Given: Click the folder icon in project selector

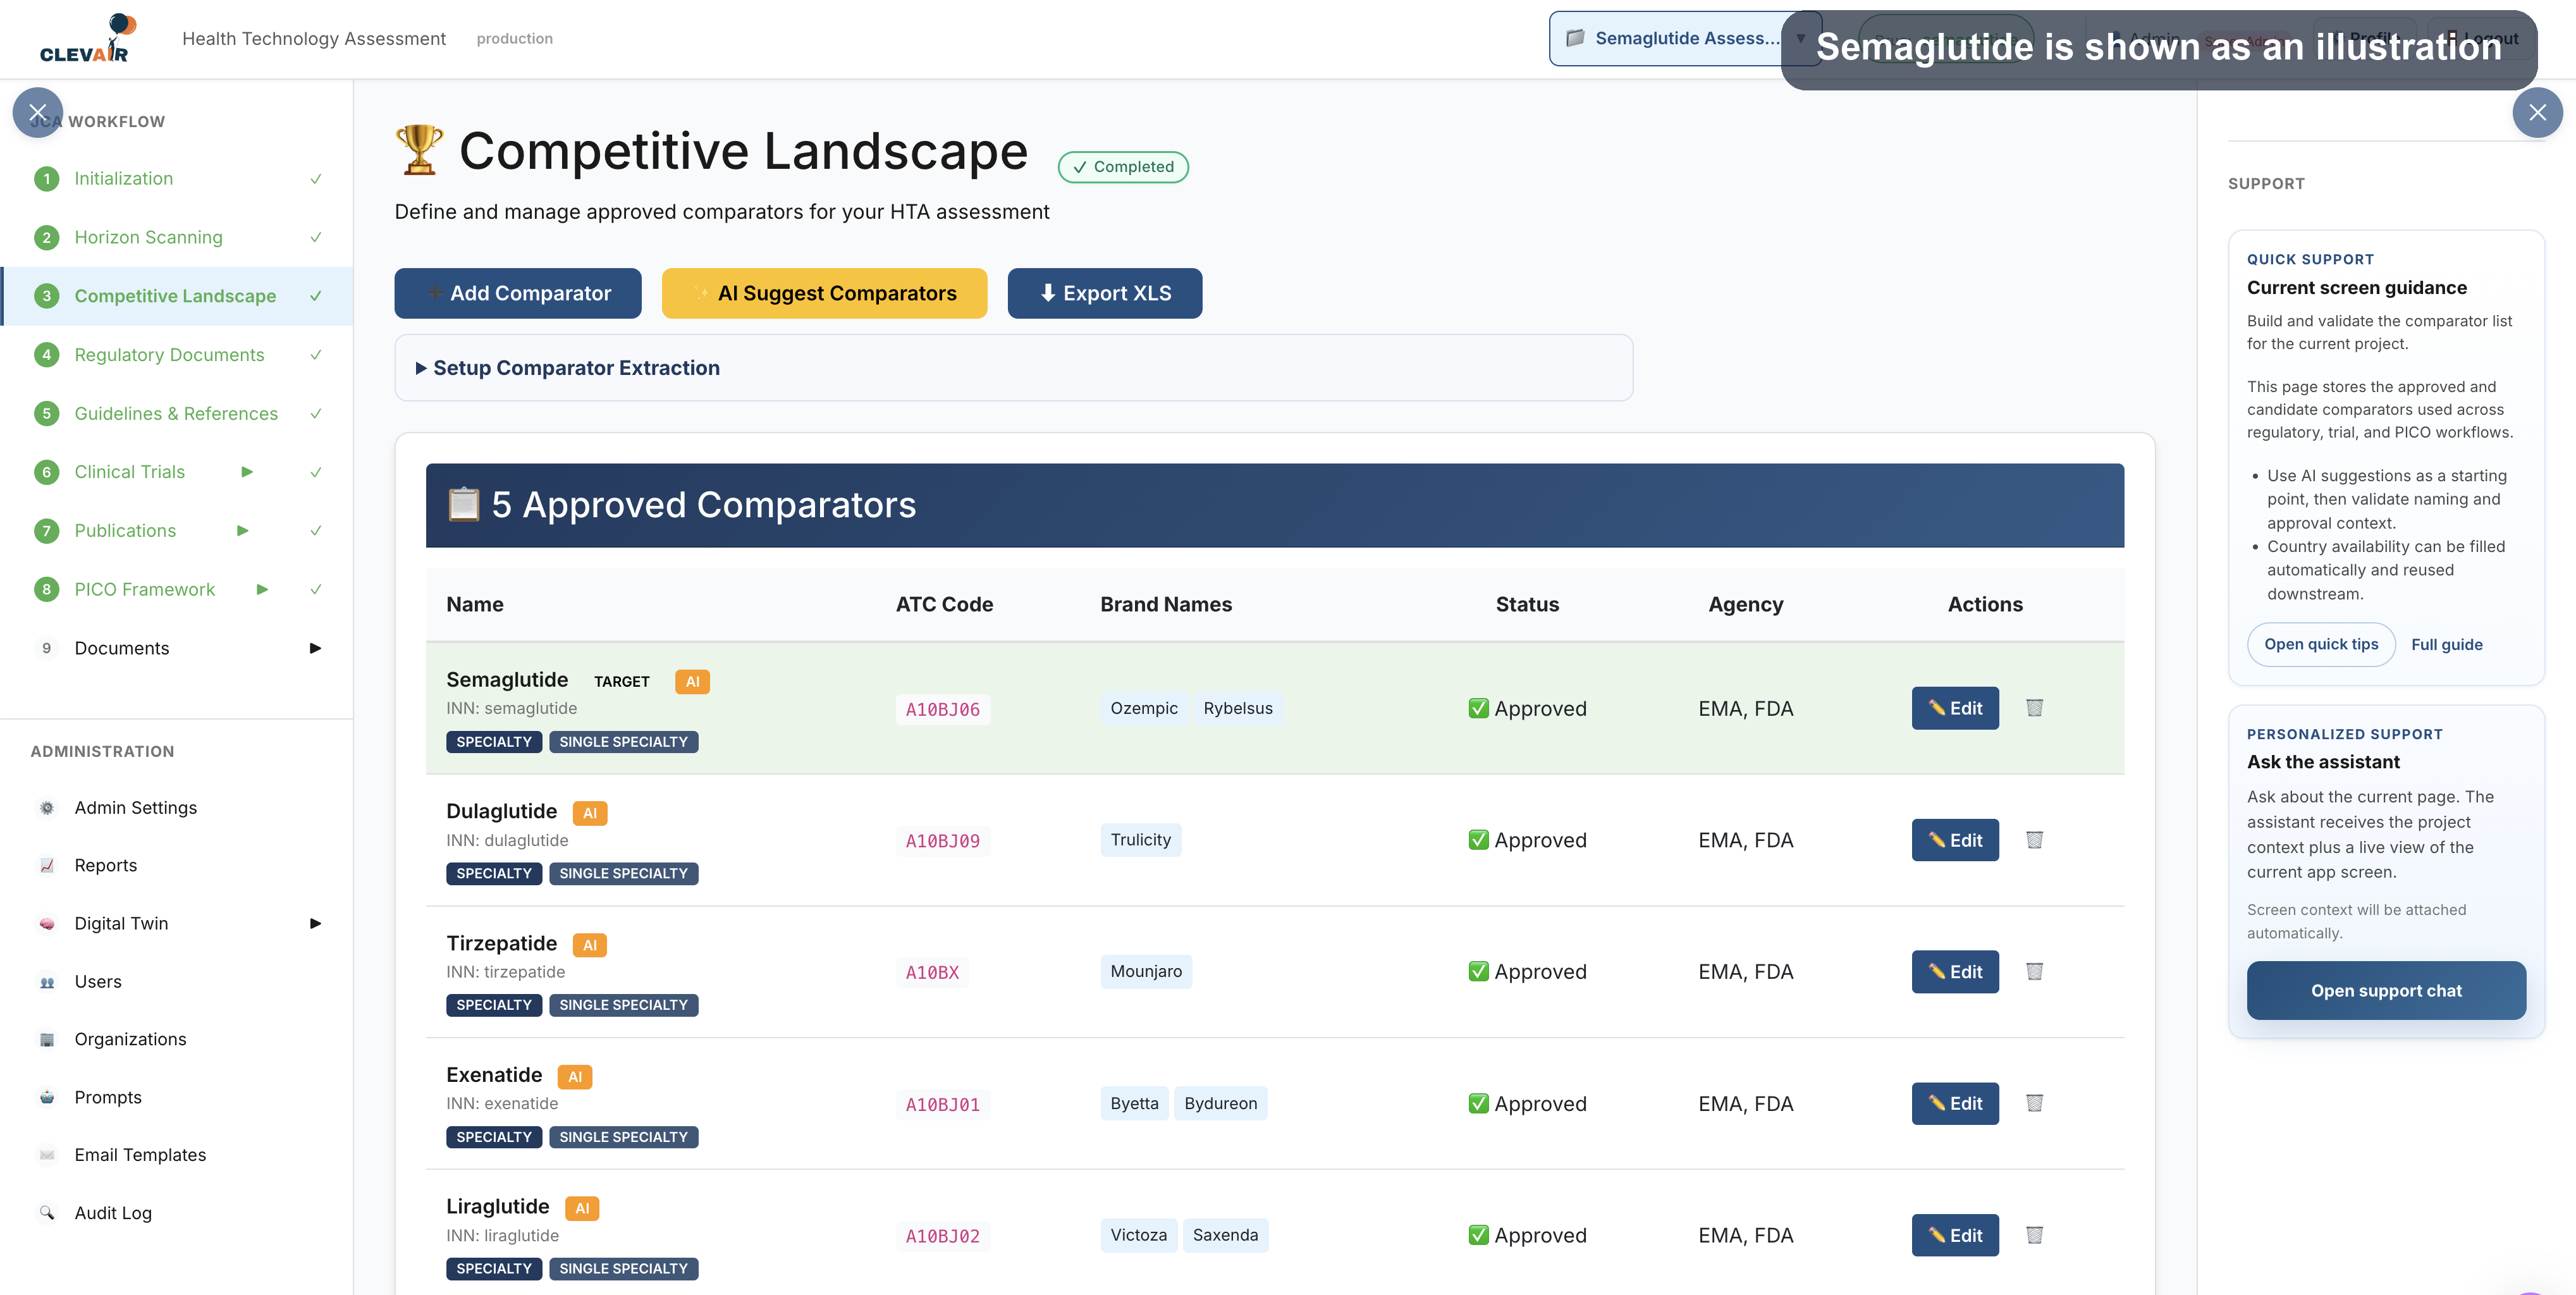Looking at the screenshot, I should (x=1575, y=38).
